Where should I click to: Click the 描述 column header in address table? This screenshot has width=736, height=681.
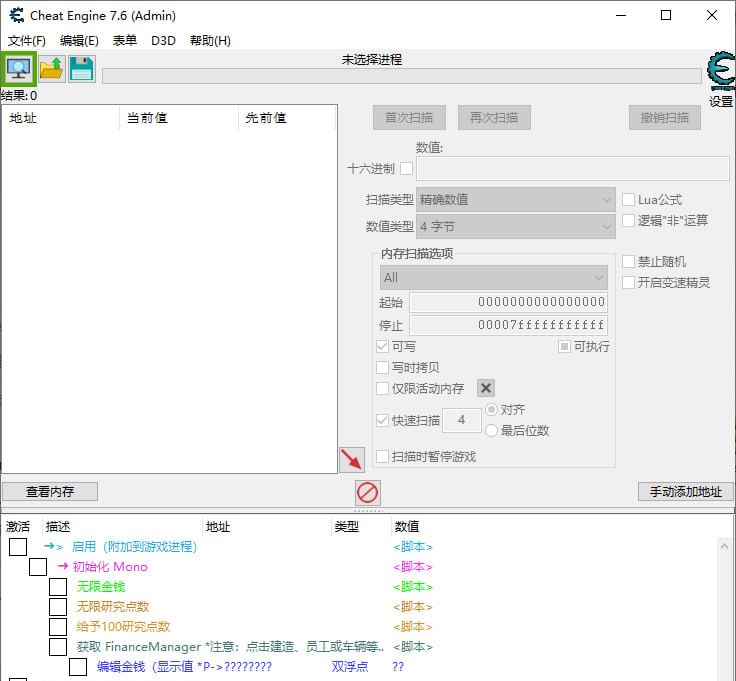(x=122, y=527)
